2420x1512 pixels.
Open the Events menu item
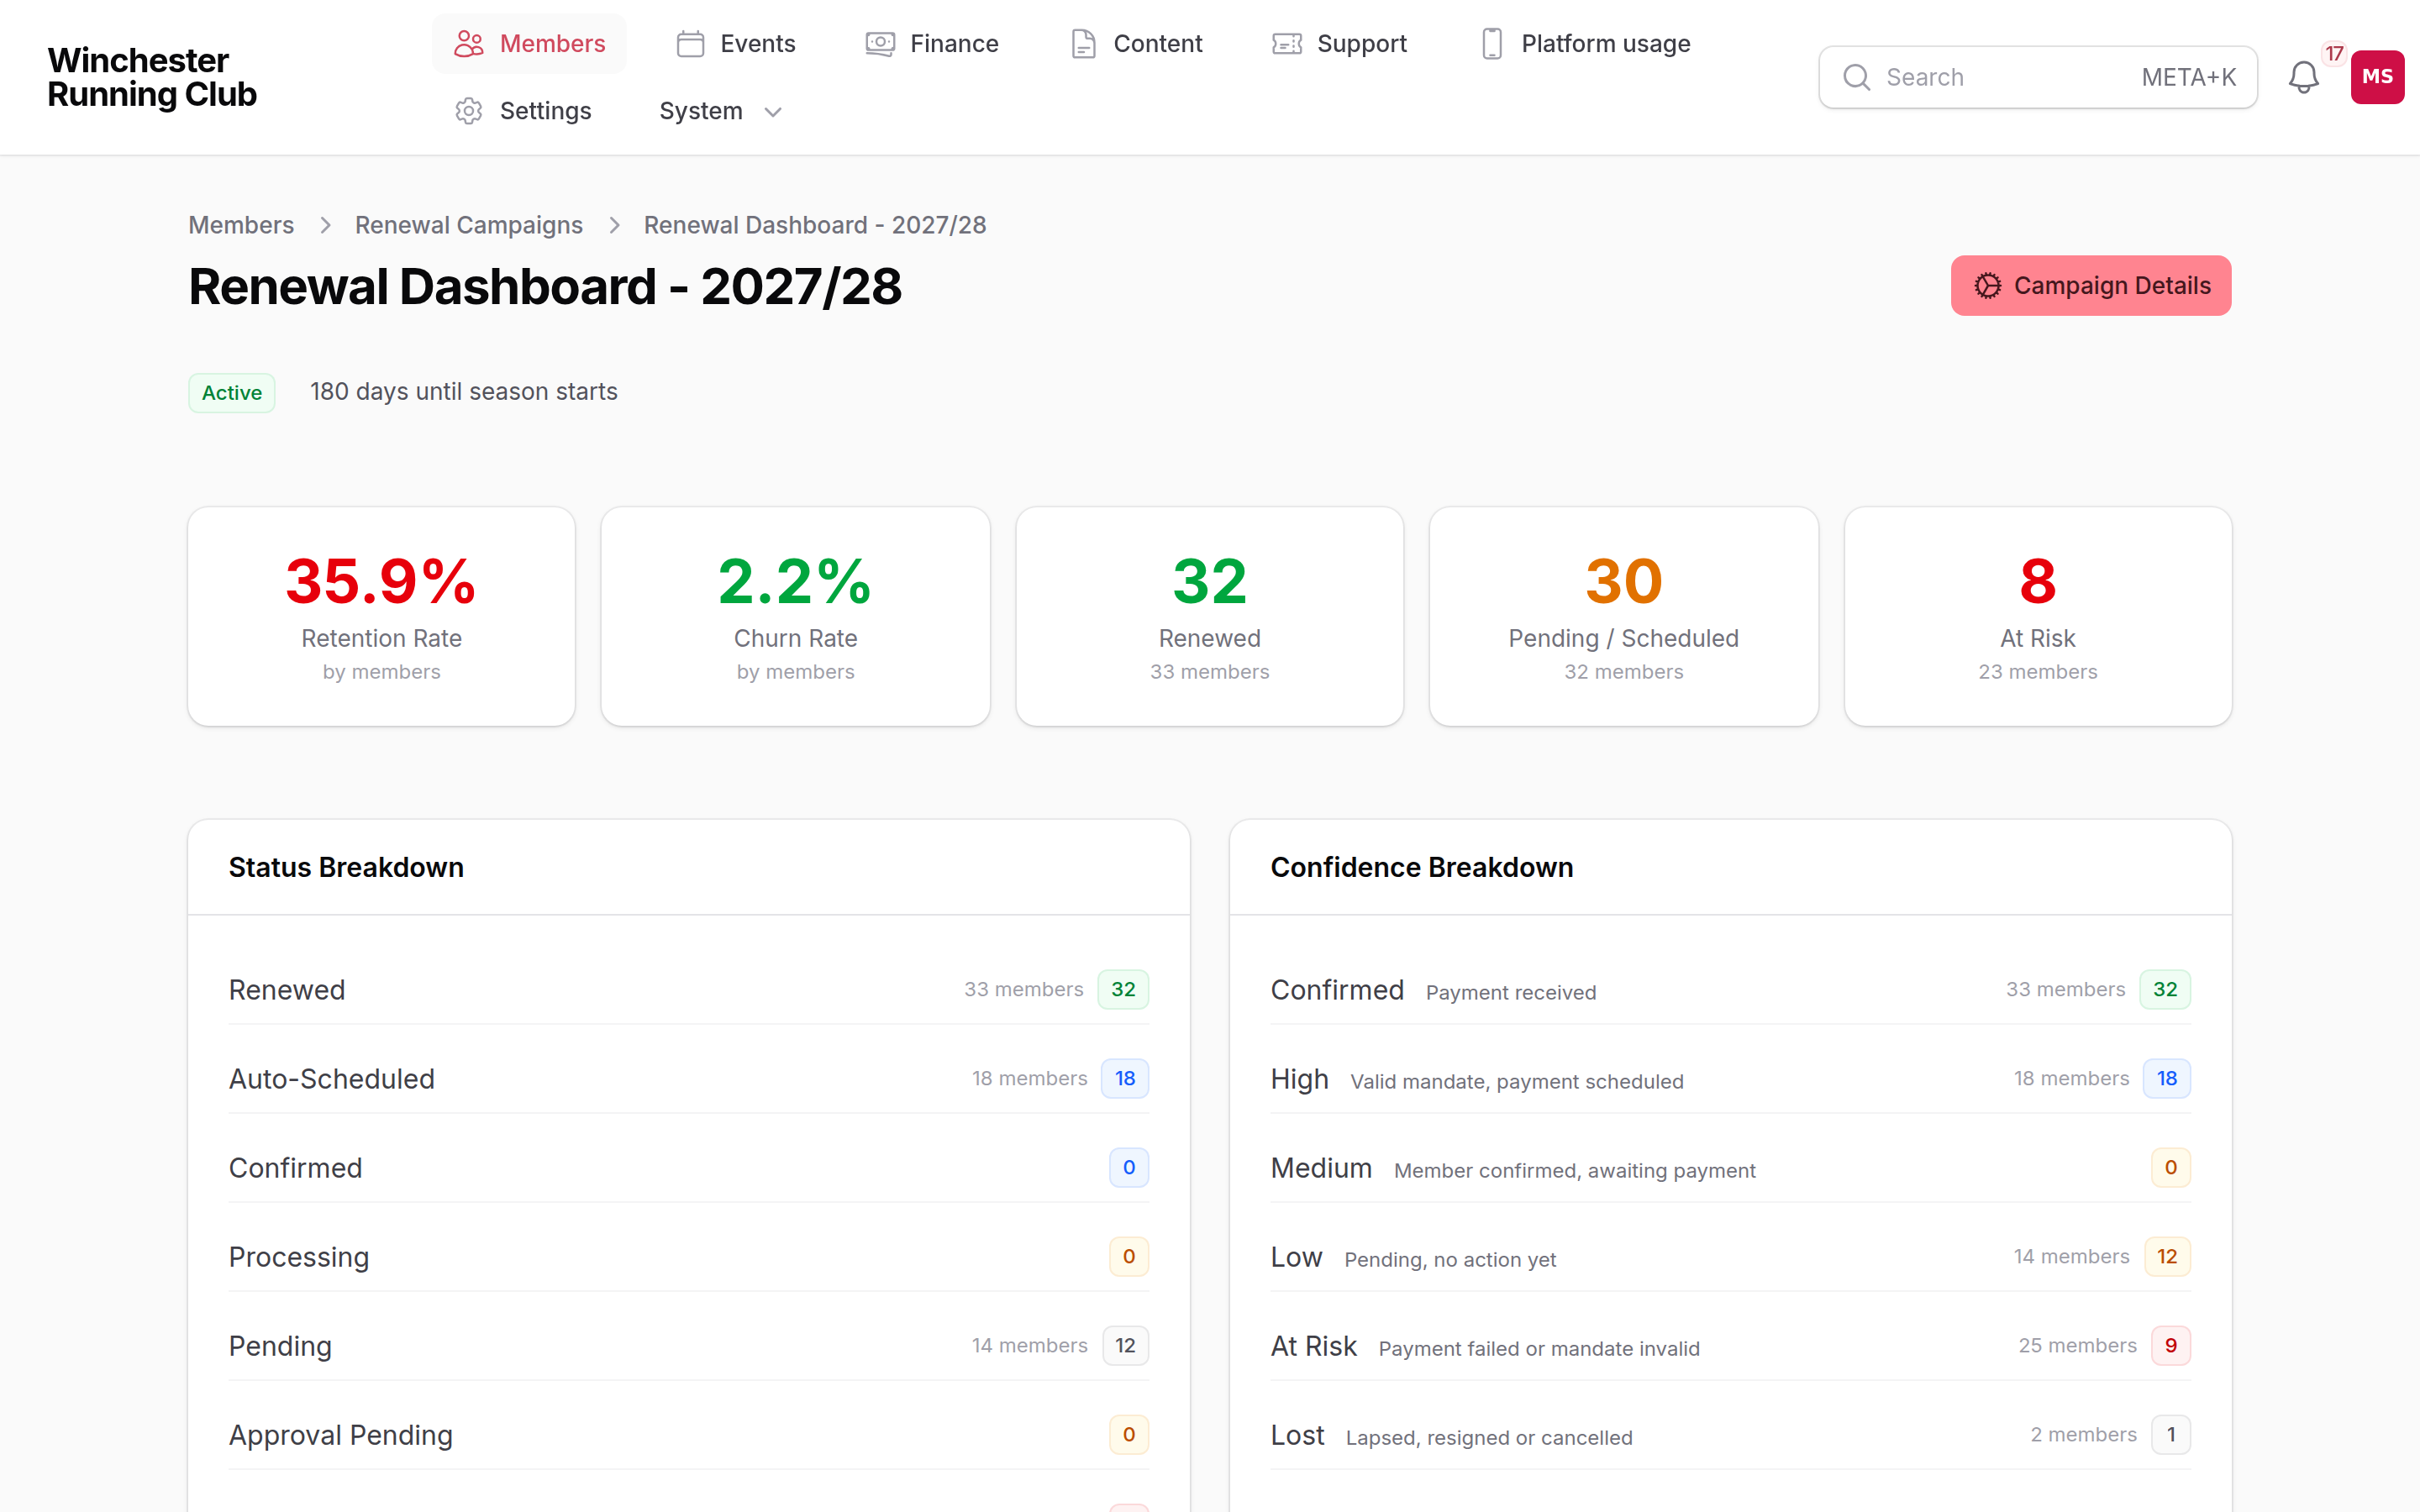point(737,44)
